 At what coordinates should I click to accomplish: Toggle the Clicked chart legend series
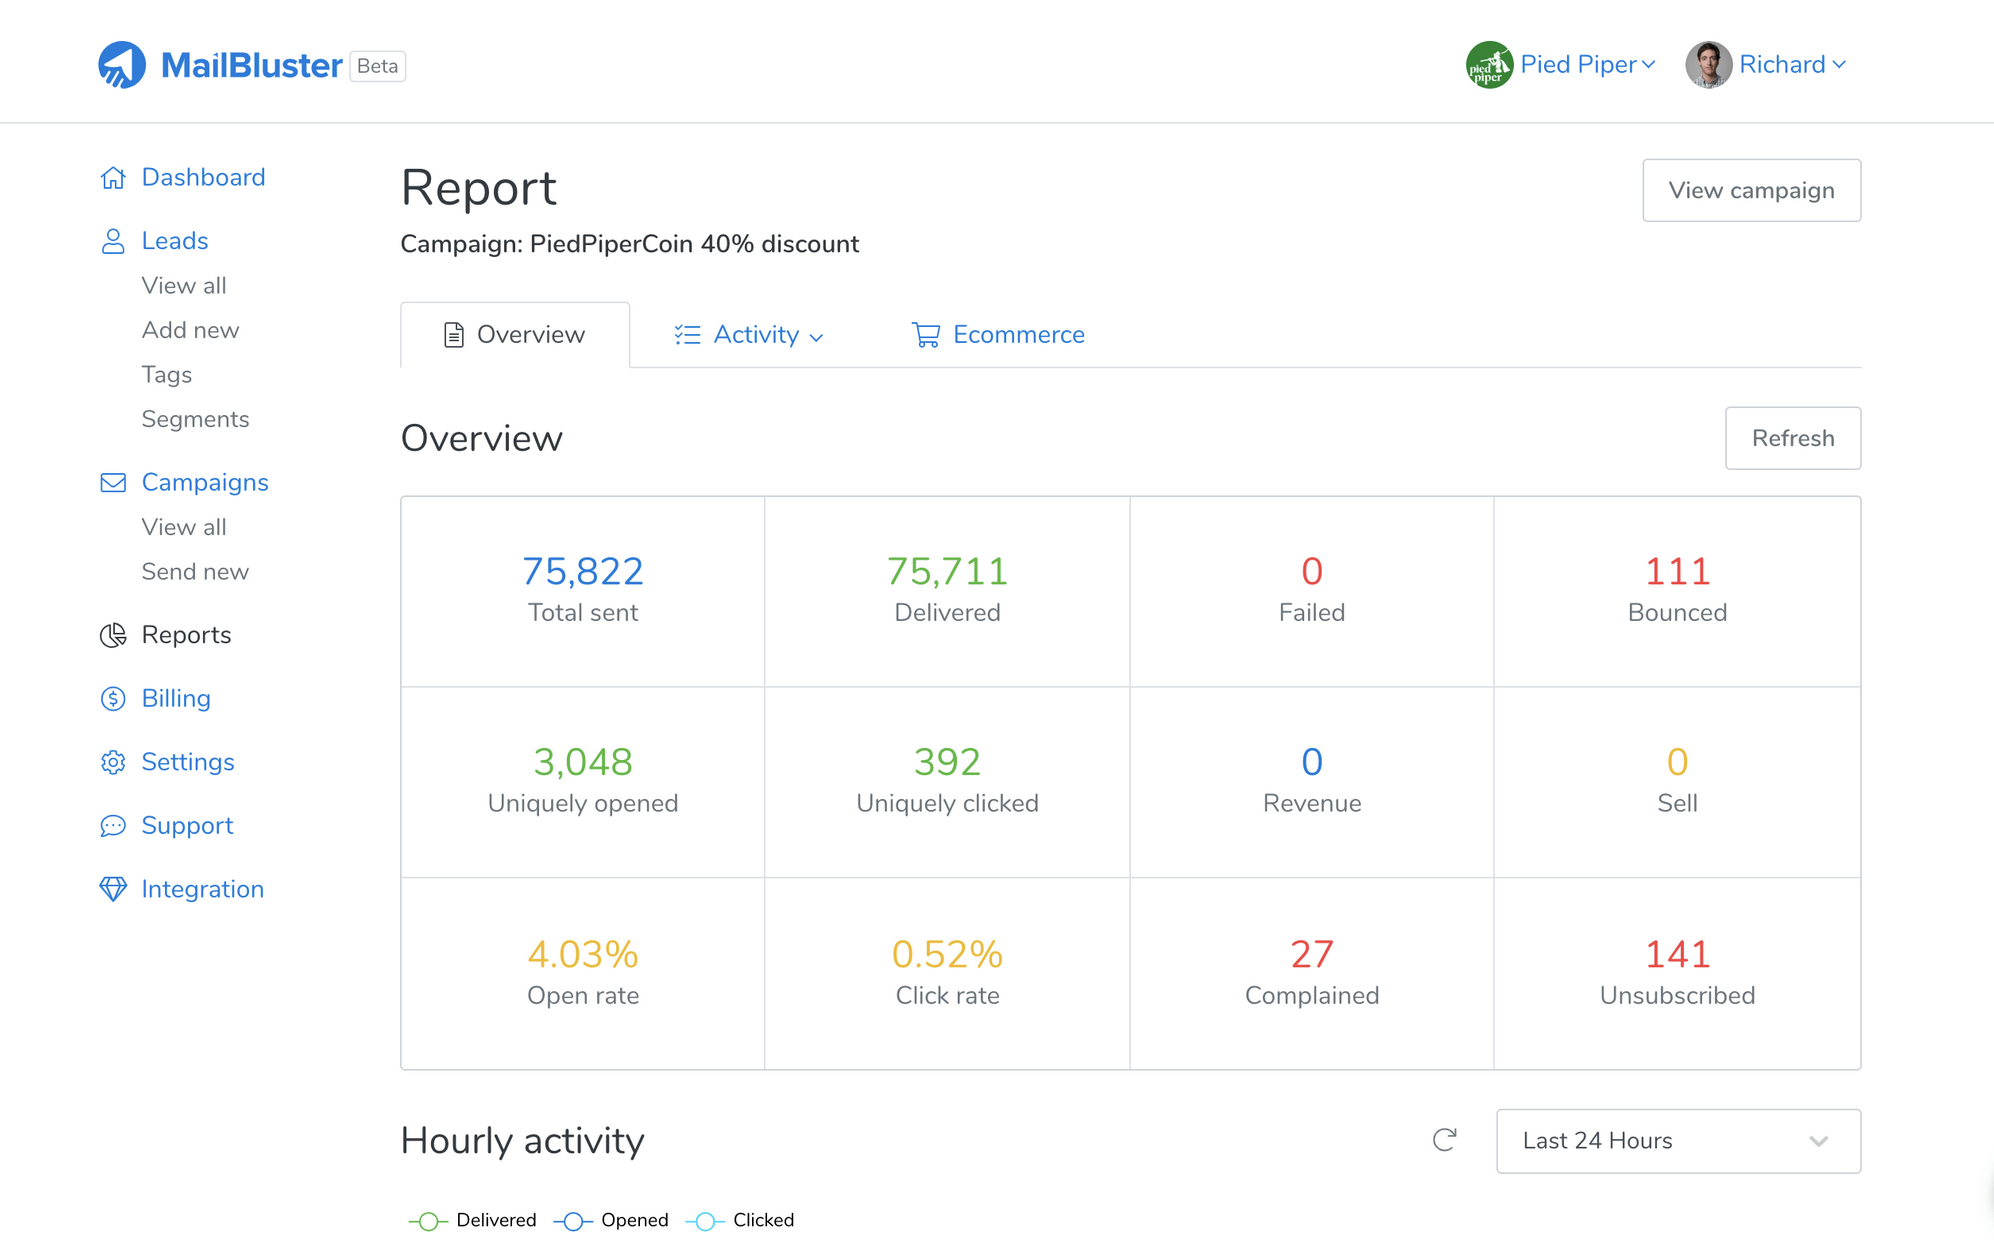pyautogui.click(x=740, y=1220)
